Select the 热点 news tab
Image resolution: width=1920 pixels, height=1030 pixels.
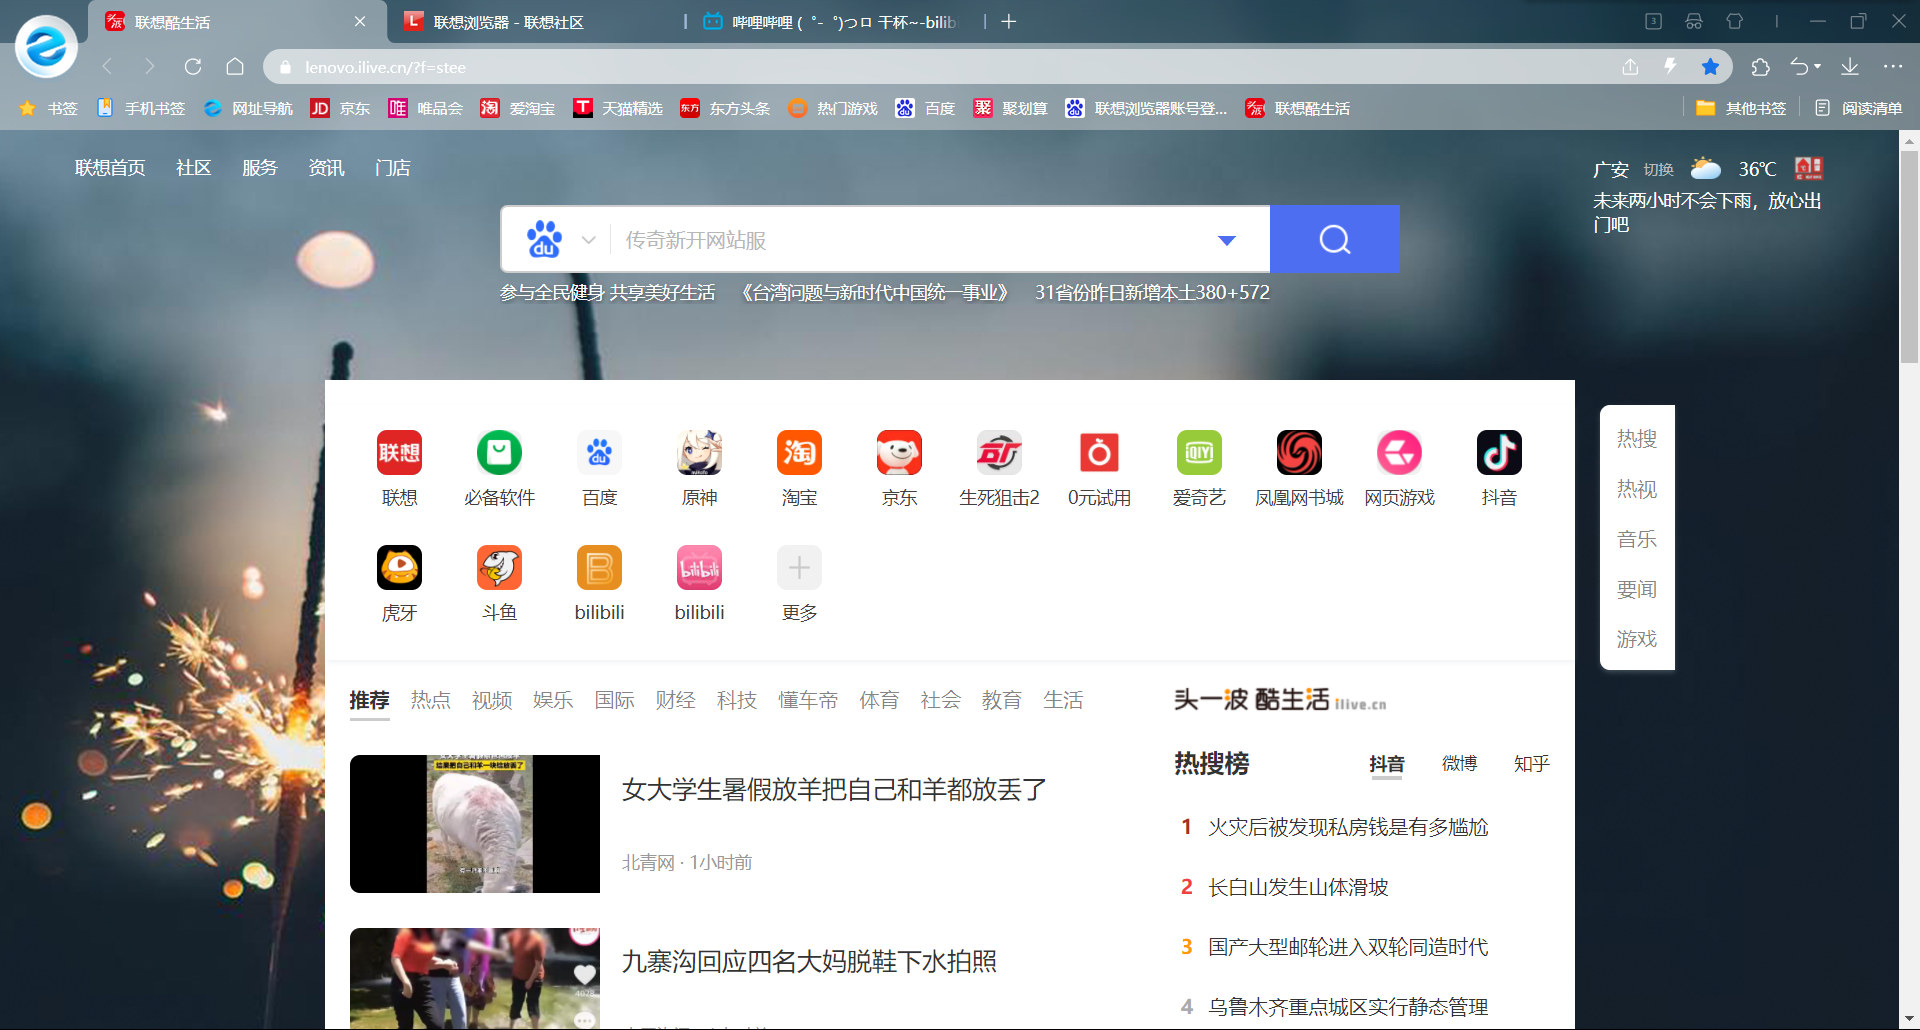[431, 700]
